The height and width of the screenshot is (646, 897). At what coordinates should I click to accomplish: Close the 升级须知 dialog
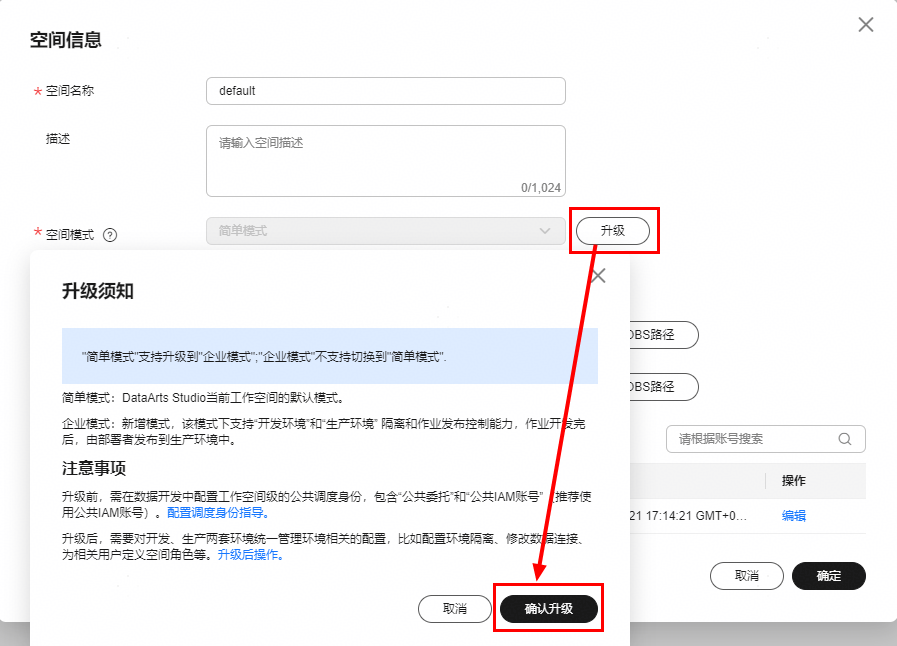coord(598,276)
